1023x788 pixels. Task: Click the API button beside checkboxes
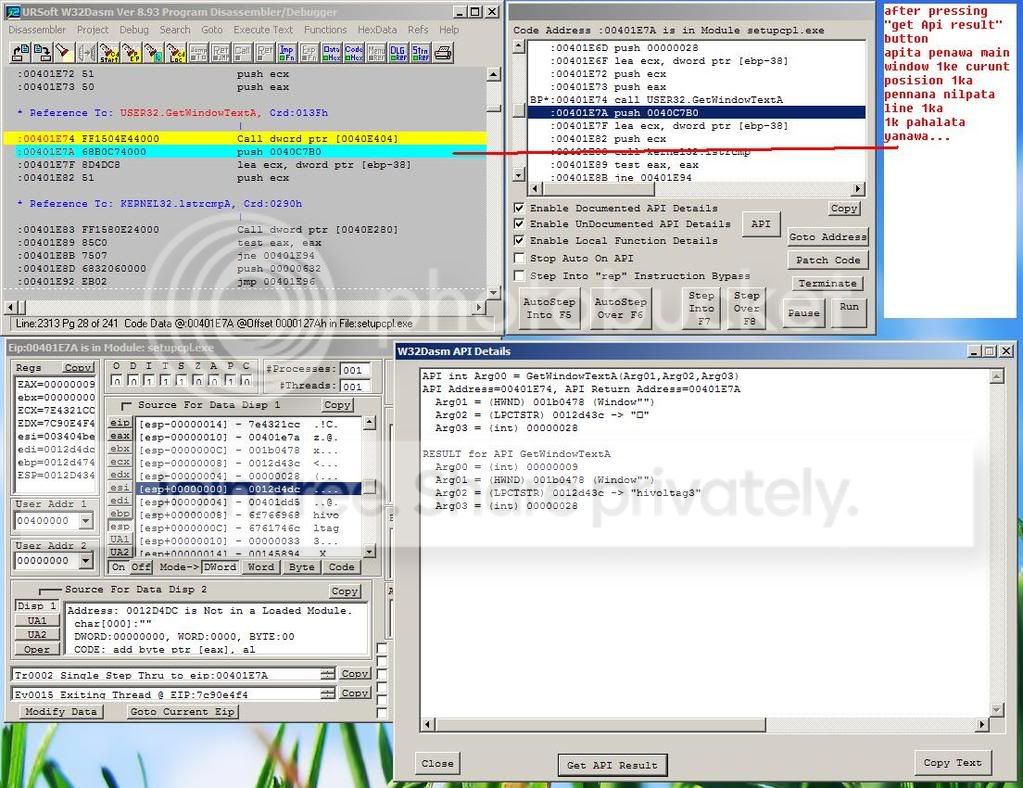point(761,224)
